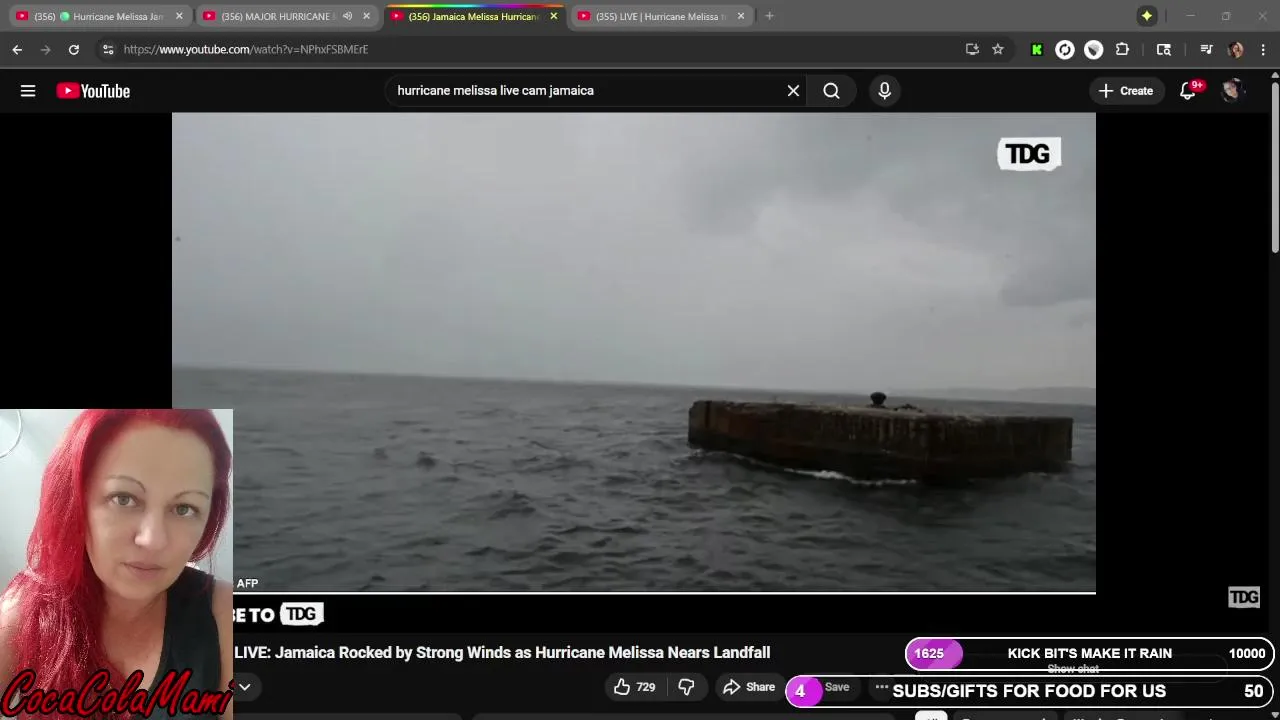
Task: Focus the browser address bar URL
Action: (246, 49)
